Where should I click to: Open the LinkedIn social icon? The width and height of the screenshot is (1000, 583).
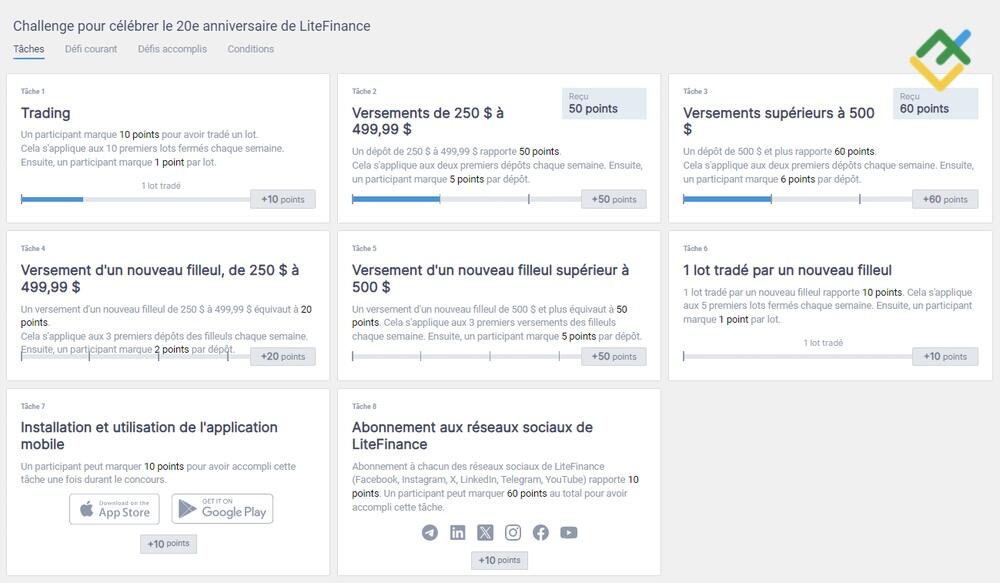point(457,533)
